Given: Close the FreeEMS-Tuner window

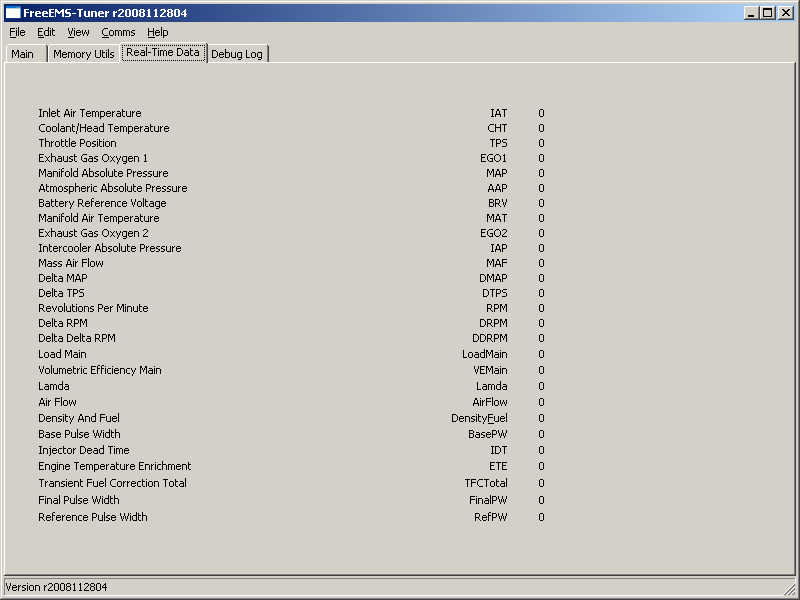Looking at the screenshot, I should click(785, 13).
